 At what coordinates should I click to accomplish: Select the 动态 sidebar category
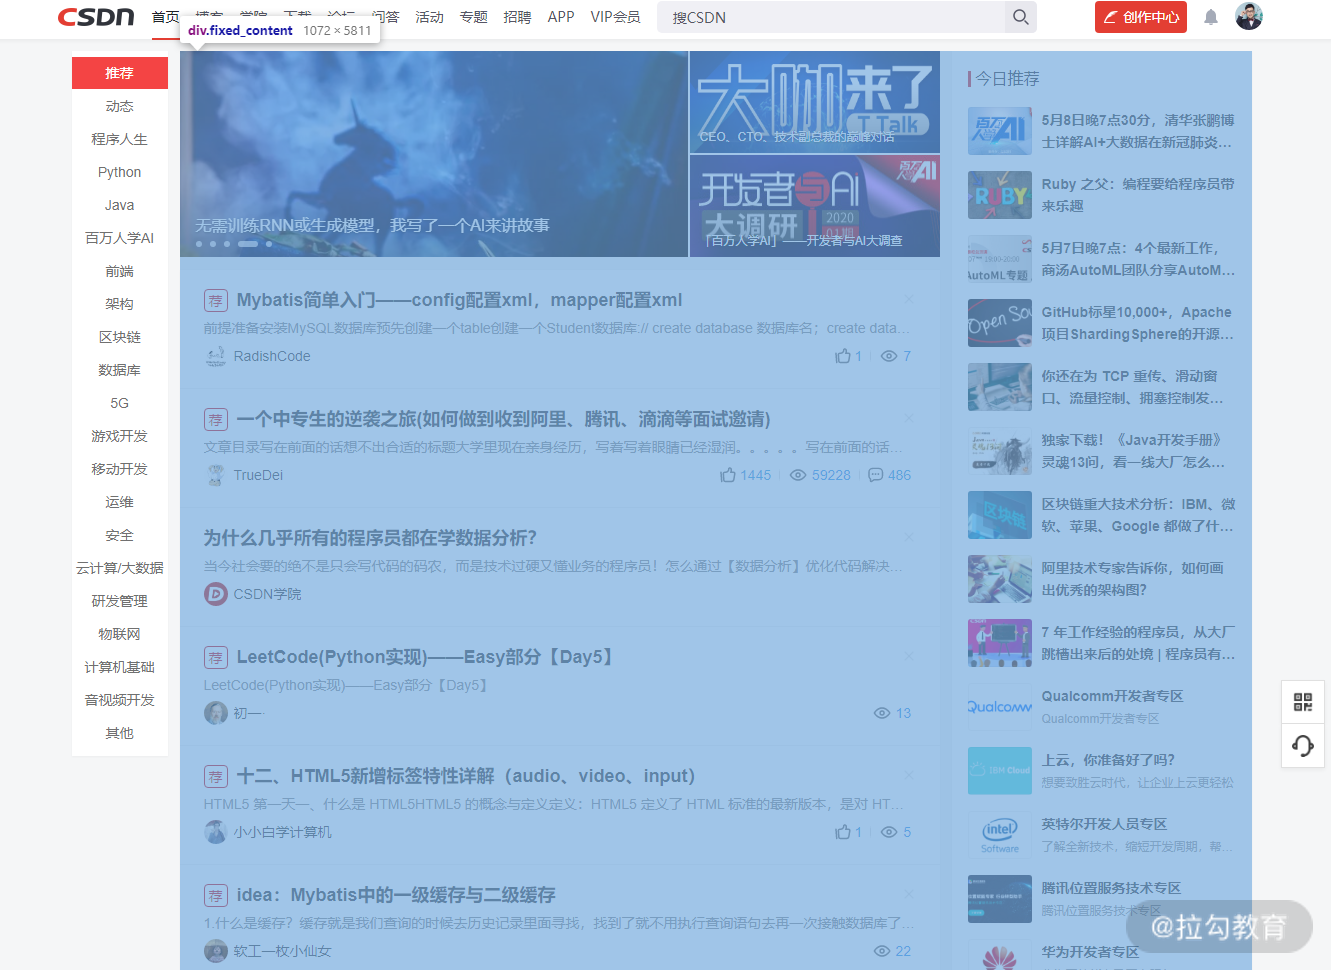tap(120, 106)
